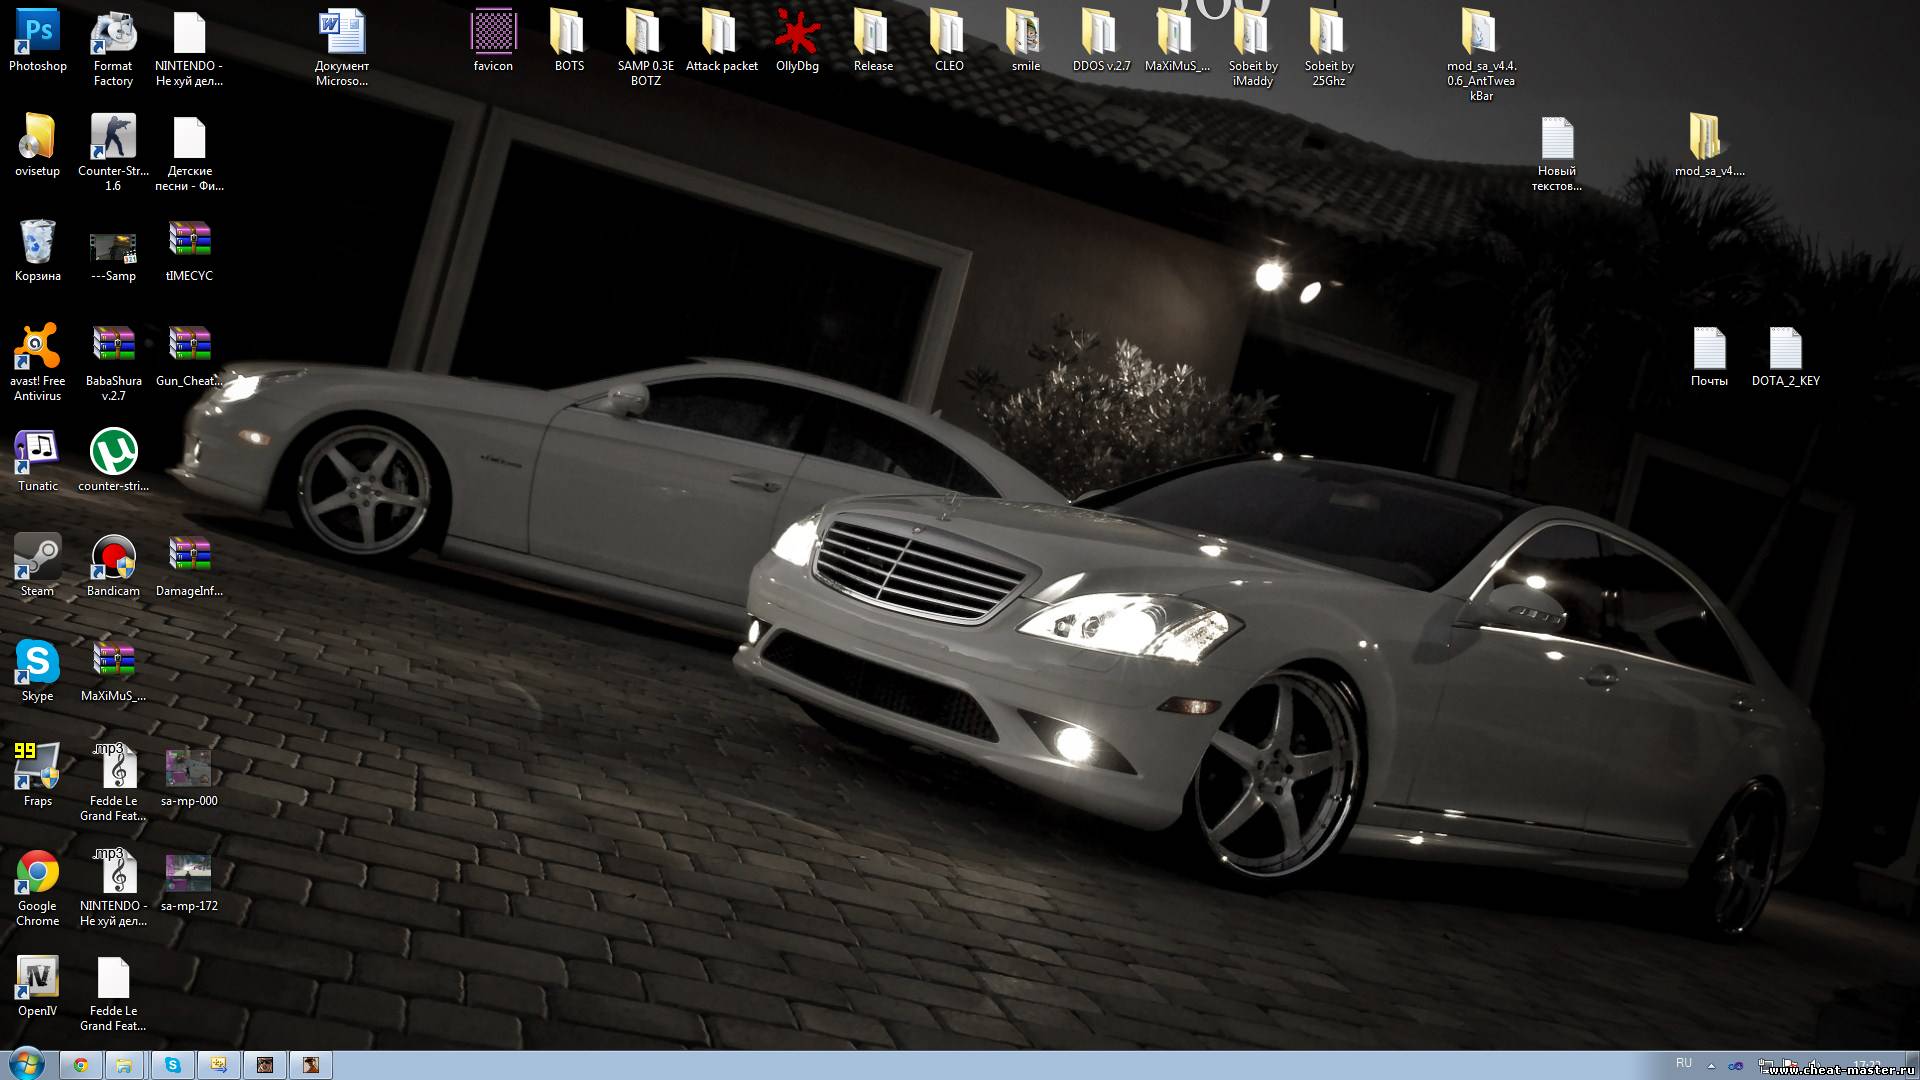
Task: Open the Photoshop desktop shortcut
Action: (x=37, y=33)
